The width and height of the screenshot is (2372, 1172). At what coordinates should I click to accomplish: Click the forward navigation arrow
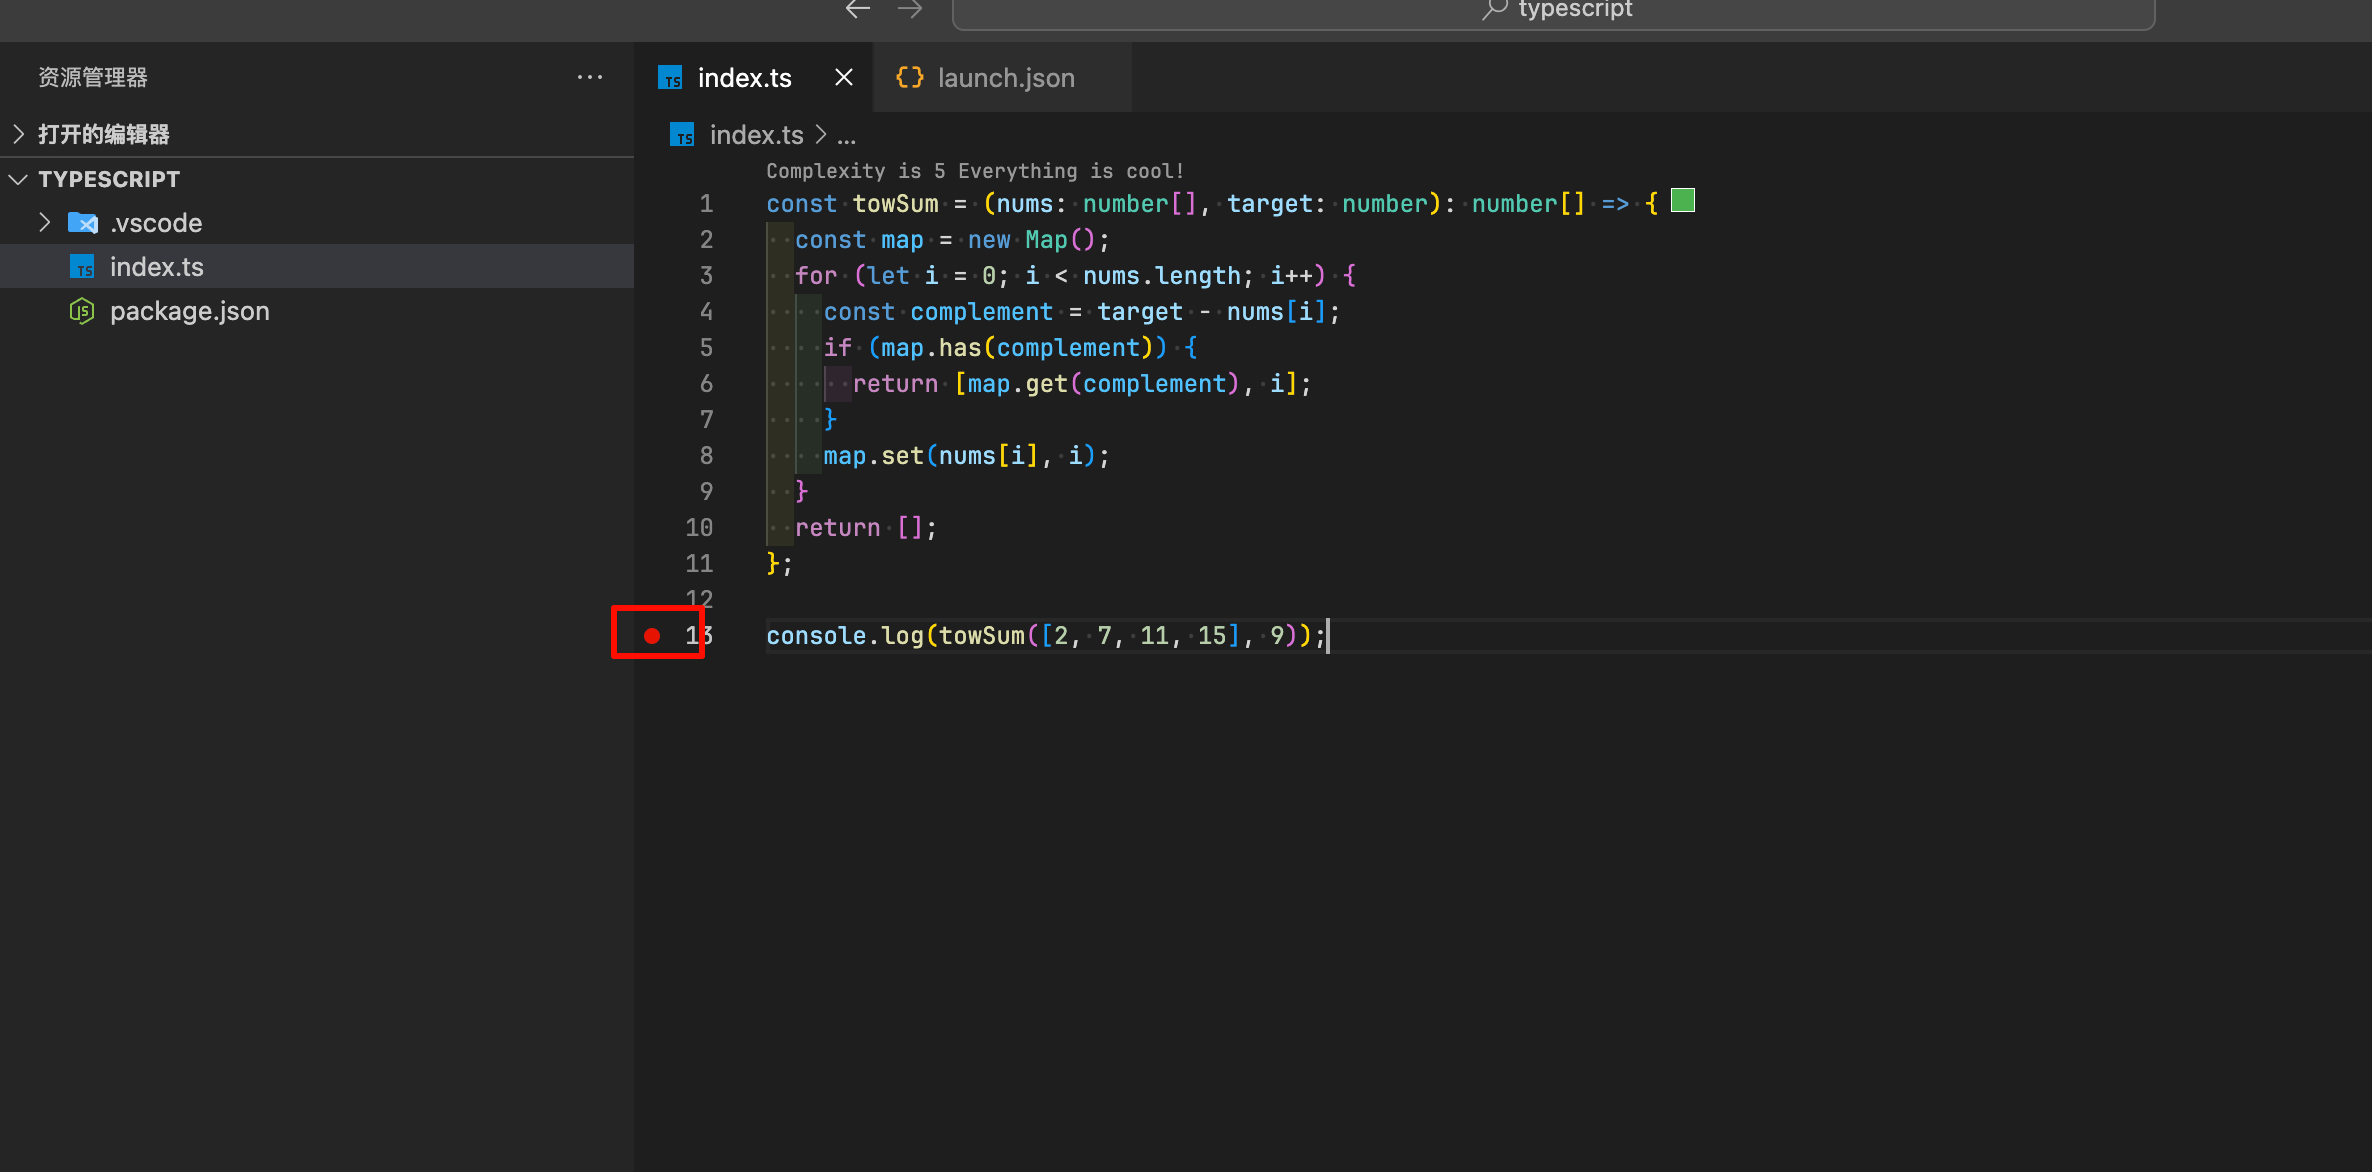pyautogui.click(x=909, y=10)
